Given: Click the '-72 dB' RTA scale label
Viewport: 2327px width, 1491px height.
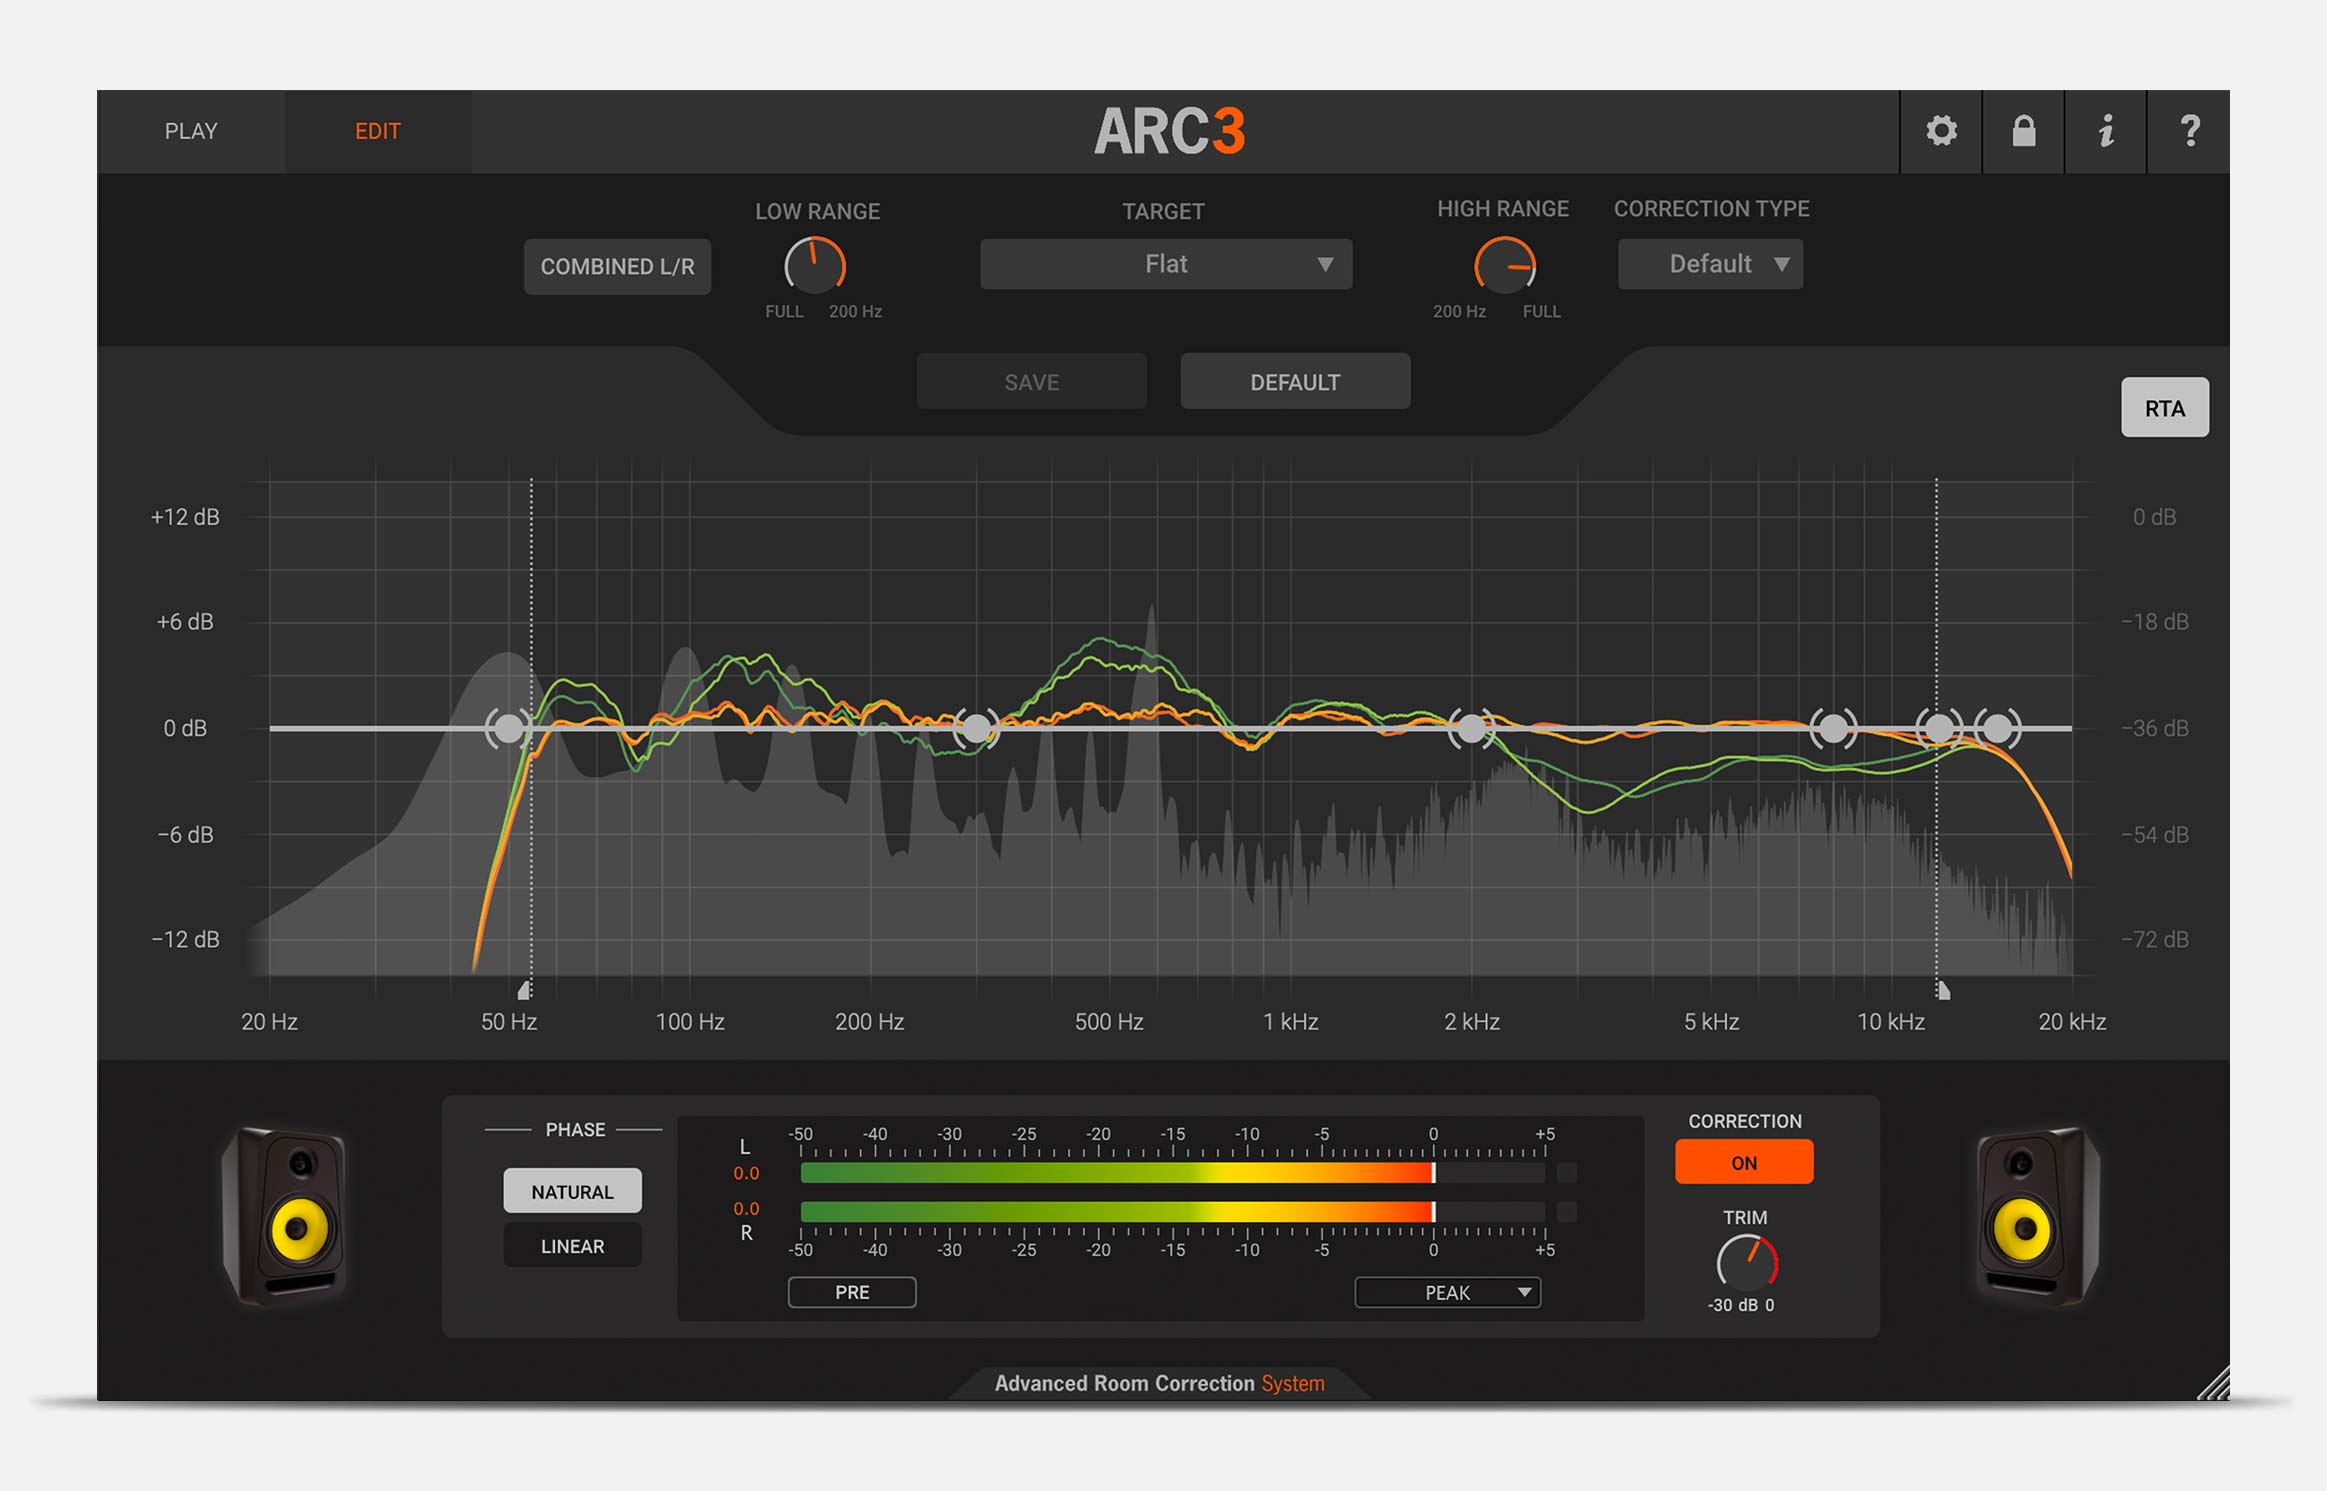Looking at the screenshot, I should (2155, 939).
